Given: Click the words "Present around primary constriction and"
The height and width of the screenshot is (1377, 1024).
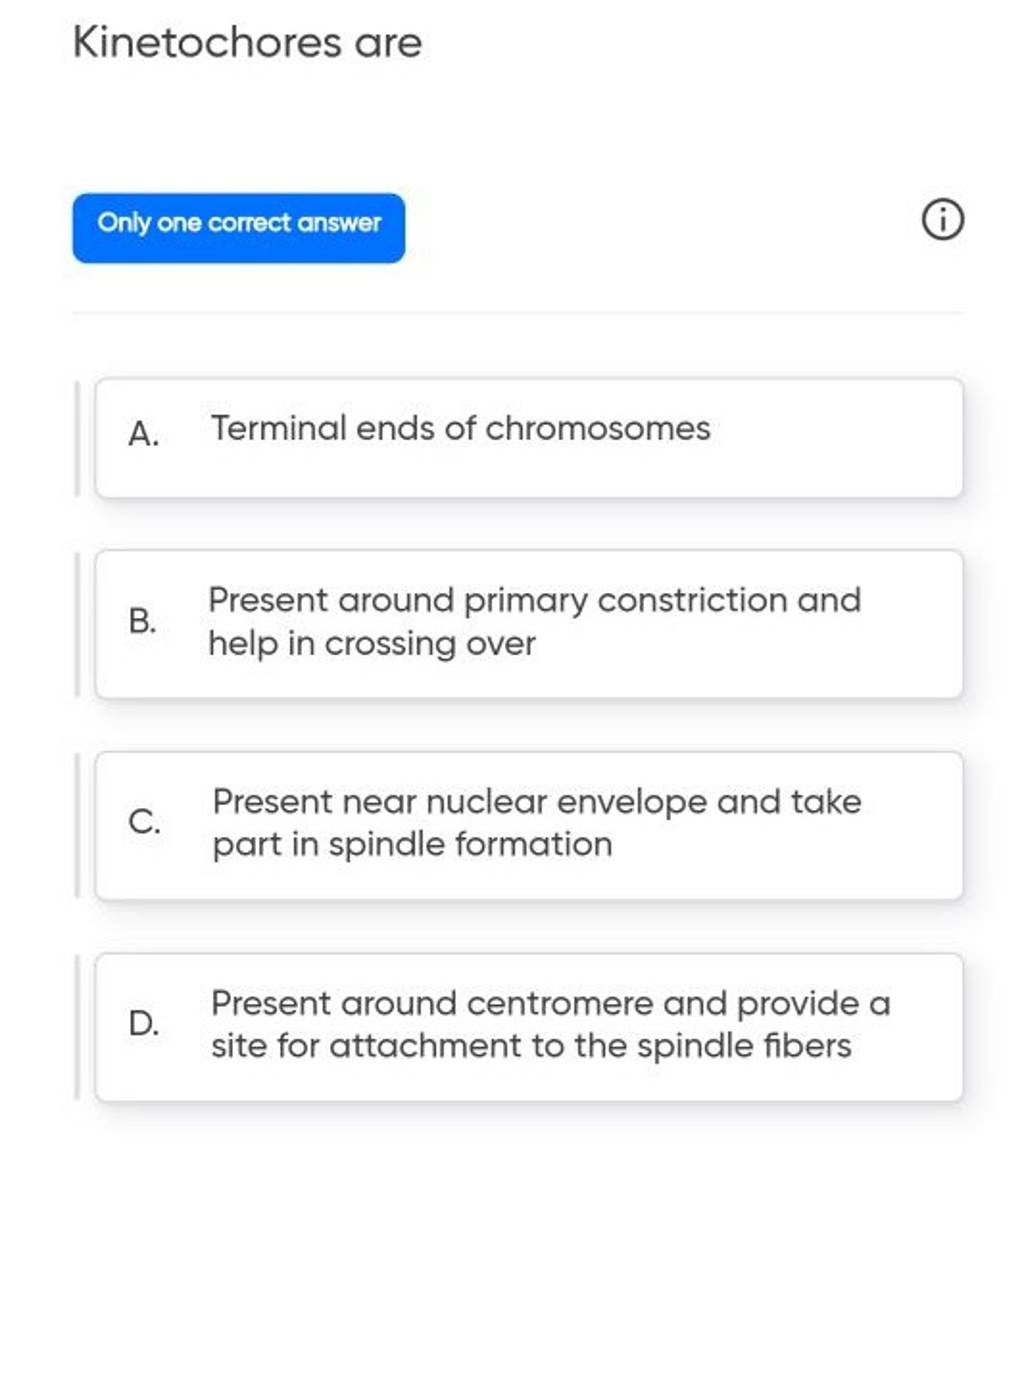Looking at the screenshot, I should 534,600.
